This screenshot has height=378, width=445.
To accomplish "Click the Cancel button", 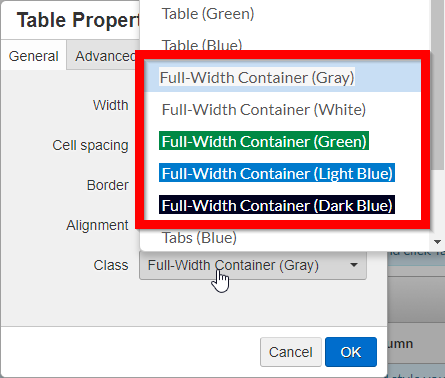I will 291,352.
